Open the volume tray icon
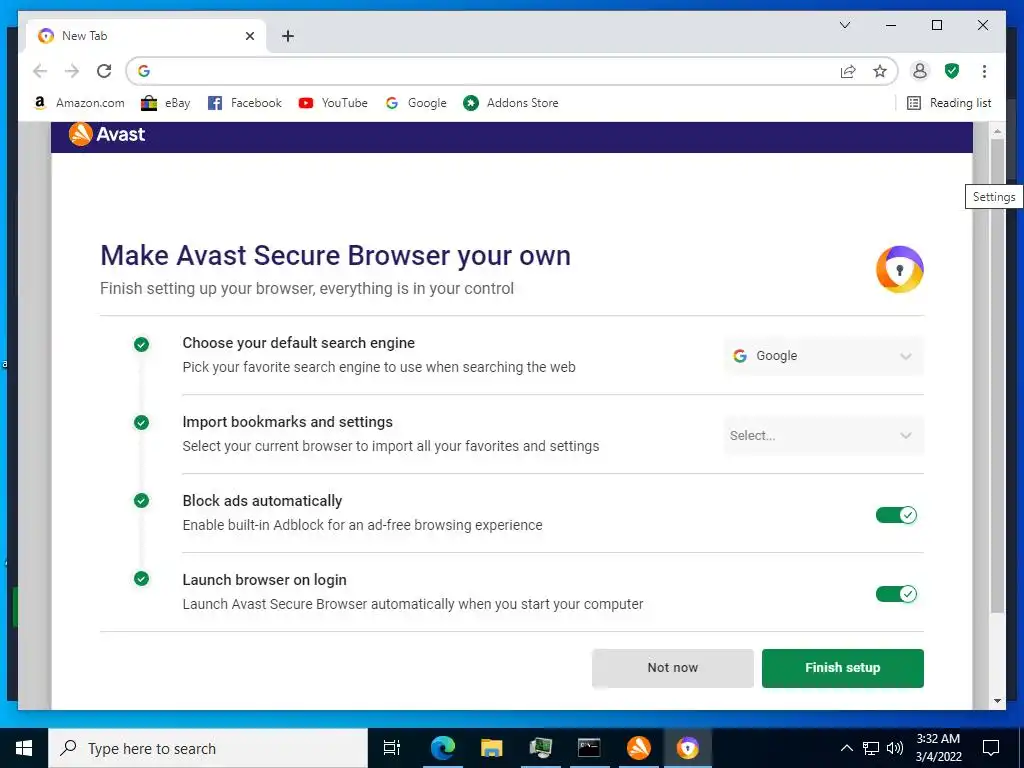 [x=894, y=748]
